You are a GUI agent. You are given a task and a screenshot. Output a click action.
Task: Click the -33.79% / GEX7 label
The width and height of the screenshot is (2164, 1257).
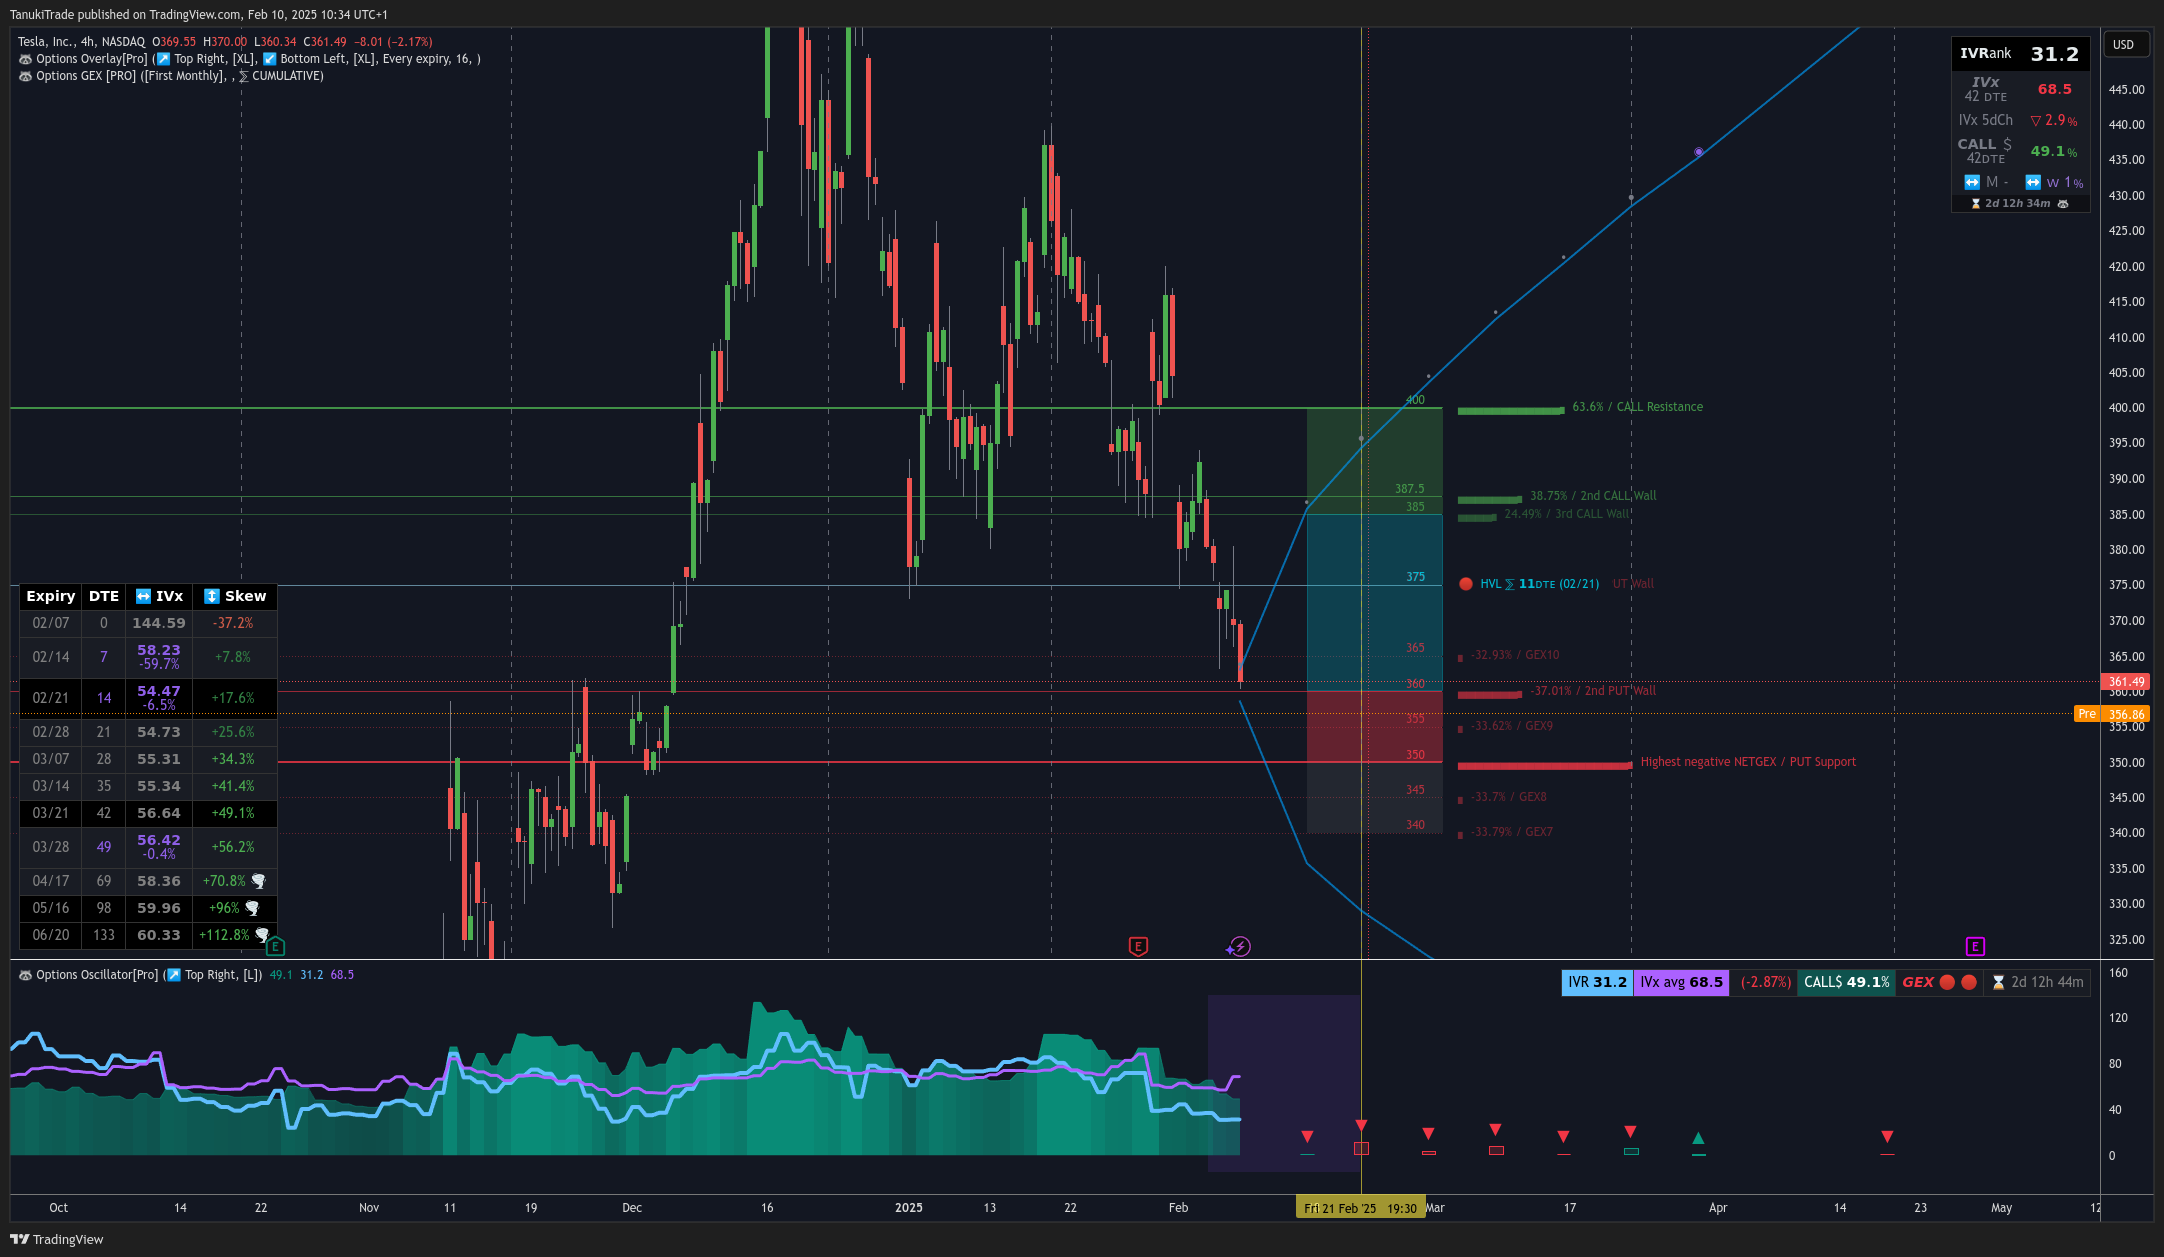pos(1512,832)
